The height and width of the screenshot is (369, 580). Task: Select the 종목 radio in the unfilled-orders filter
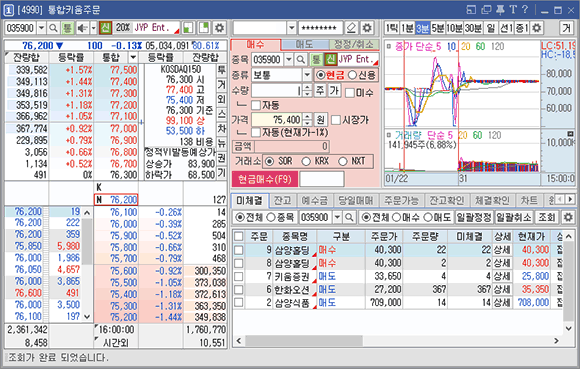pyautogui.click(x=271, y=217)
